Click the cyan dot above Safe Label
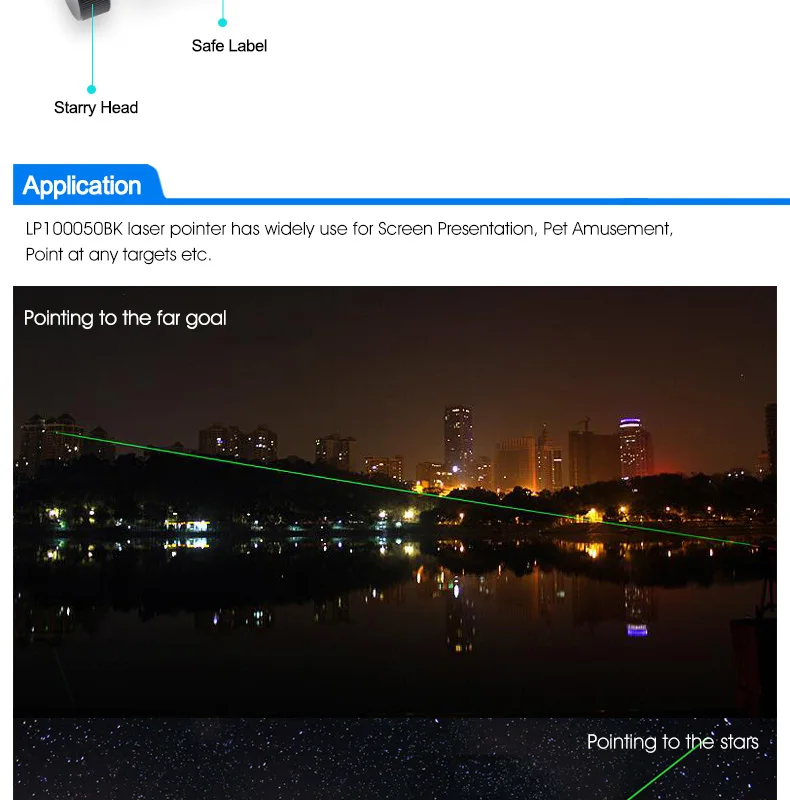790x800 pixels. (223, 22)
